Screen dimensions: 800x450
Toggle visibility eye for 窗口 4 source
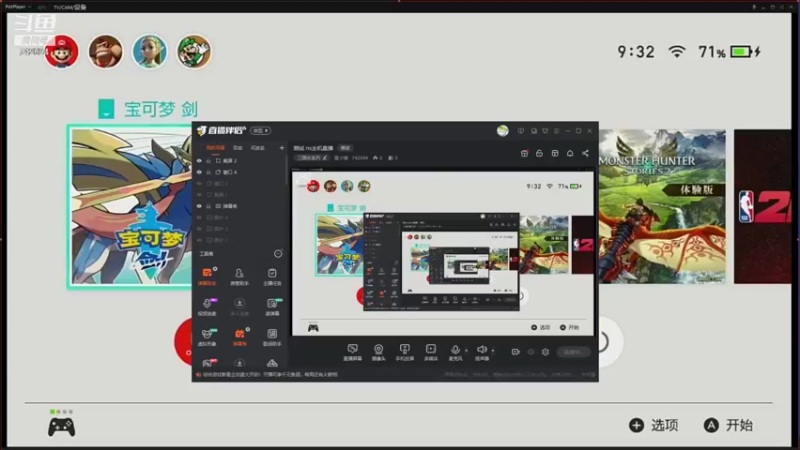coord(199,172)
